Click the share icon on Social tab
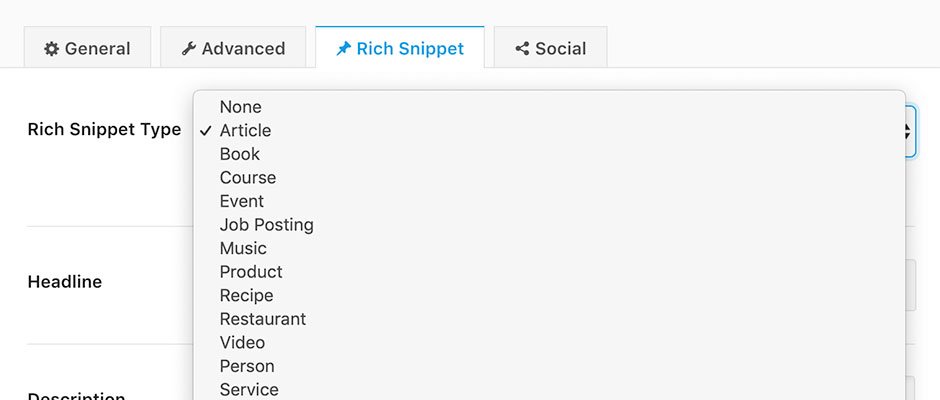 click(522, 48)
